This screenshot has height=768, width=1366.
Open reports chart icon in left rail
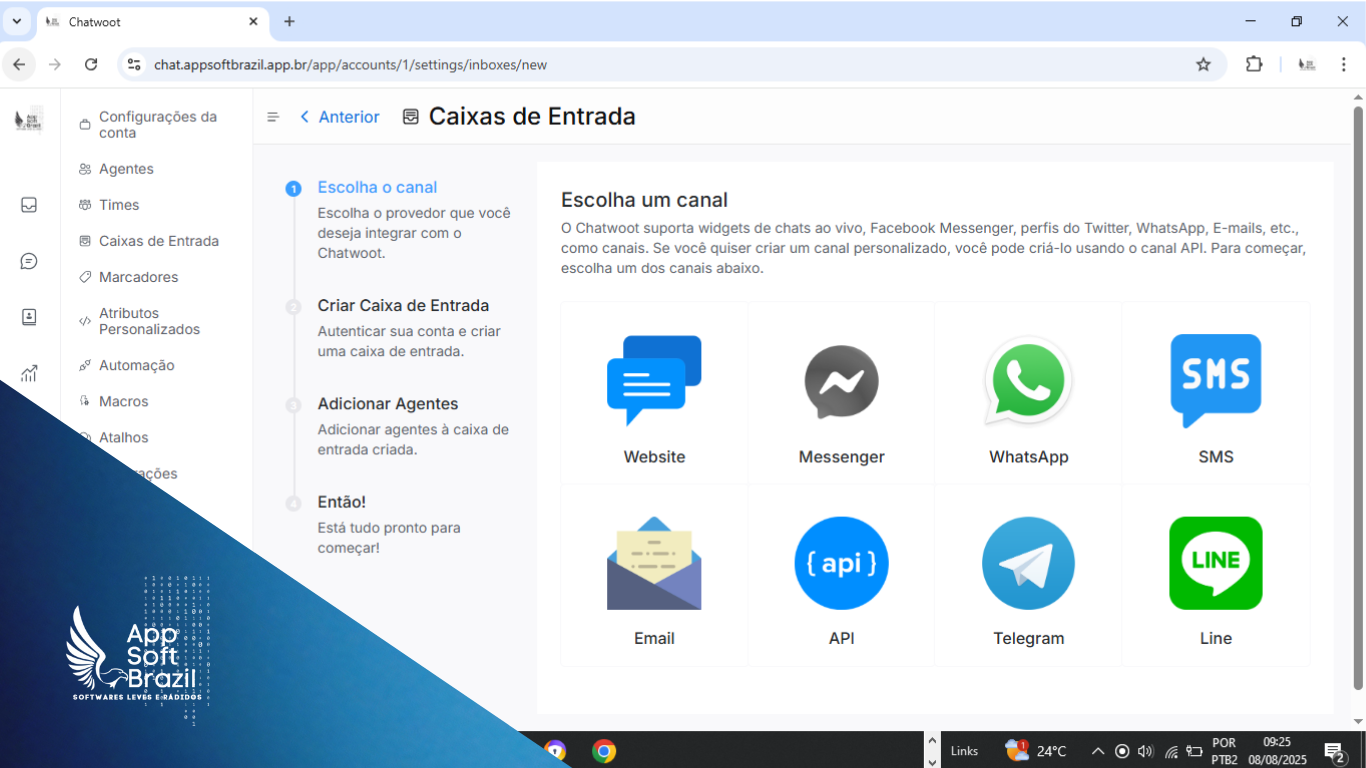(29, 374)
